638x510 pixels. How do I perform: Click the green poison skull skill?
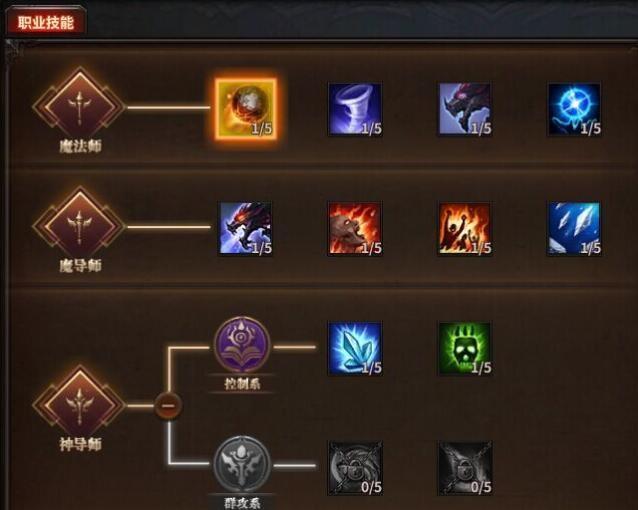(465, 348)
